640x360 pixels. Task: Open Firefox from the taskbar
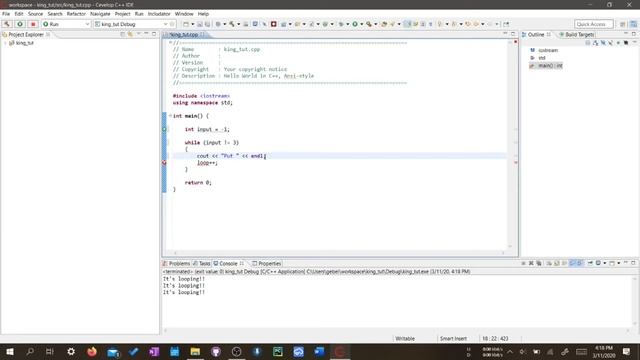point(92,351)
